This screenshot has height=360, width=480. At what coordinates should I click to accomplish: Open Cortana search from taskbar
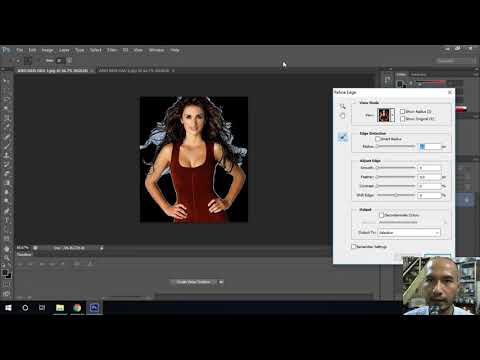click(25, 308)
